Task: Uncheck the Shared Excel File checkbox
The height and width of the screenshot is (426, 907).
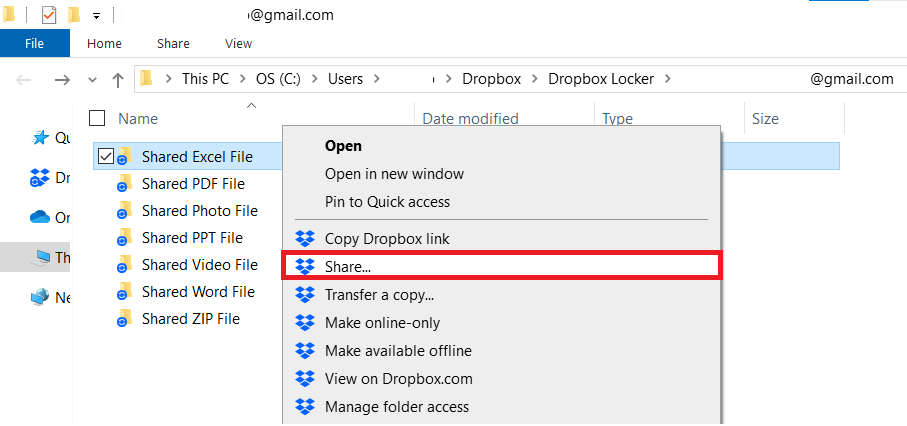Action: pos(106,155)
